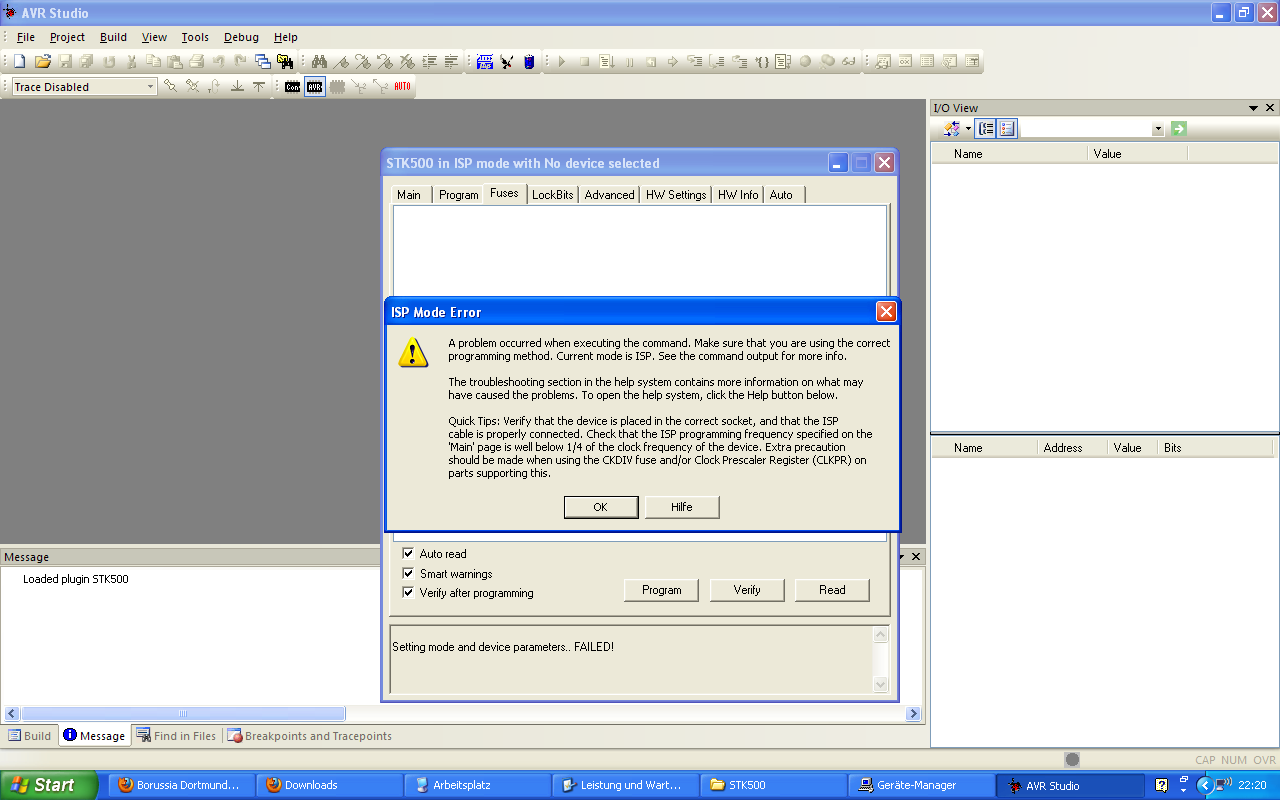Viewport: 1280px width, 800px height.
Task: Click the gray chip icon next to AVR
Action: pos(337,87)
